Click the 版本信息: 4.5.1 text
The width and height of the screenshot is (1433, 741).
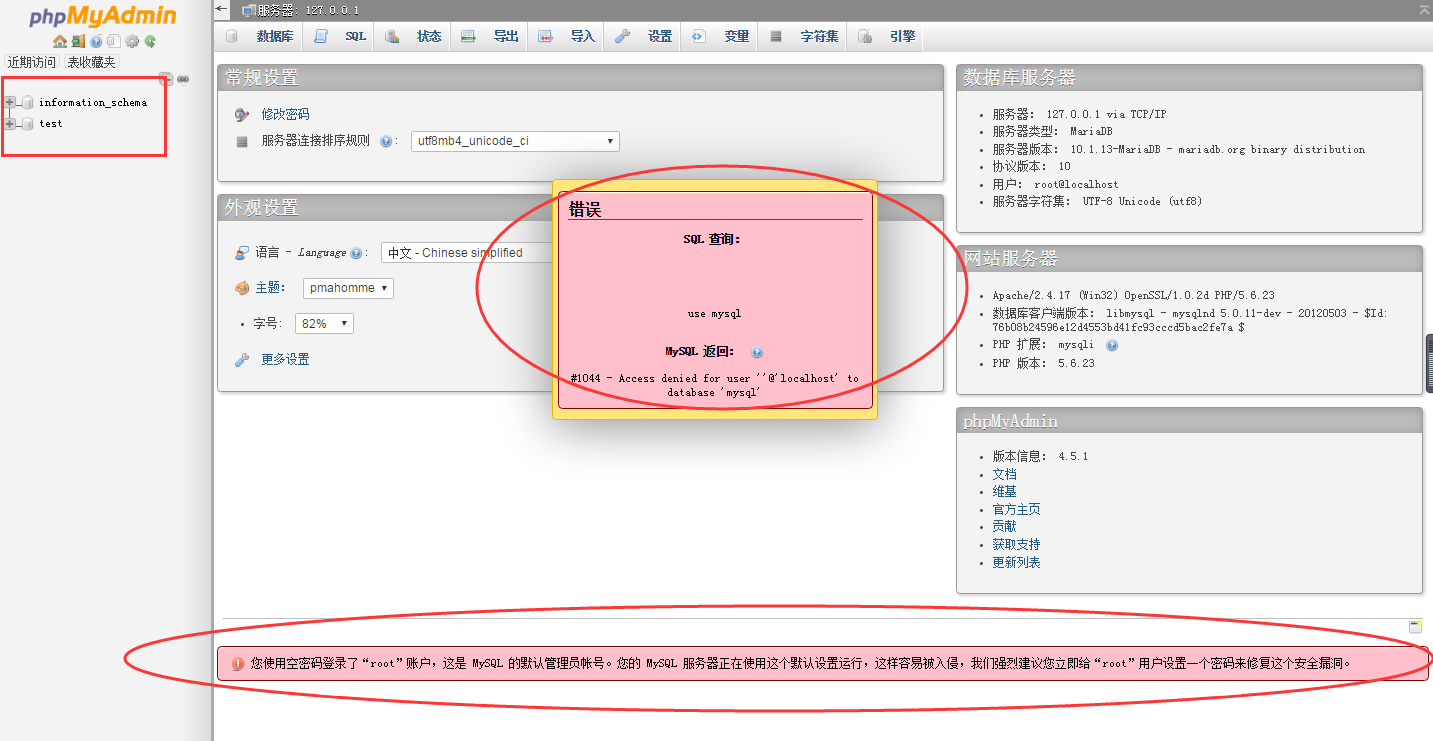point(1040,456)
